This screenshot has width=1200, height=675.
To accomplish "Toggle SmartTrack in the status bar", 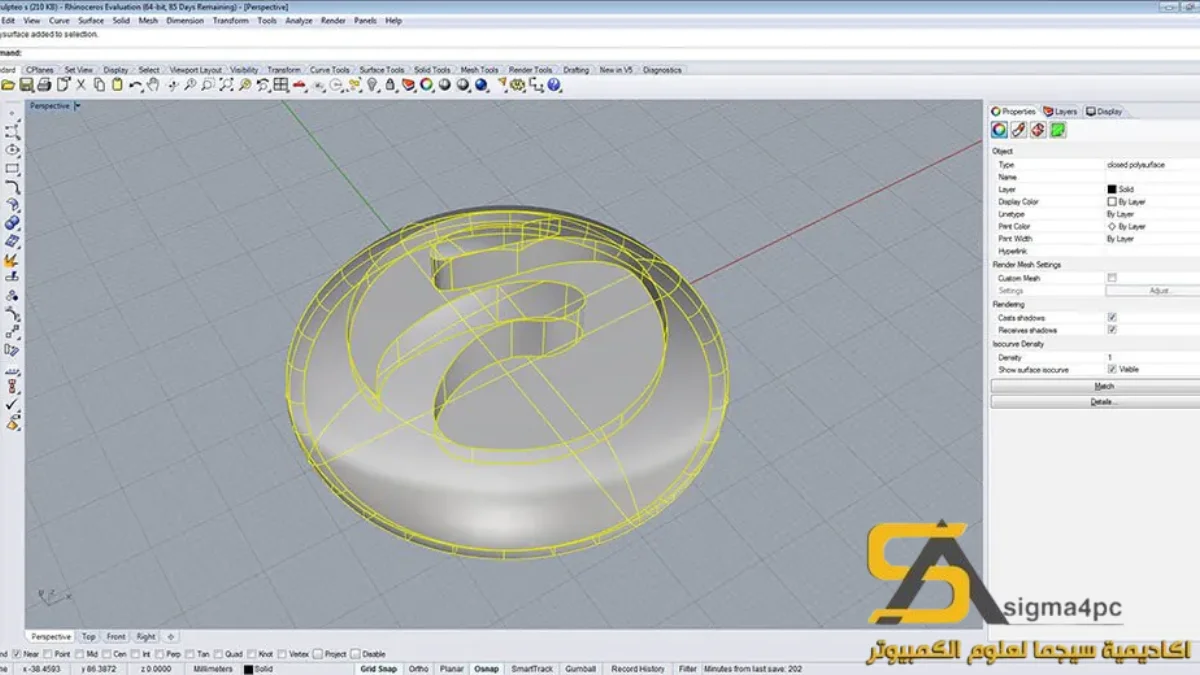I will click(x=531, y=669).
